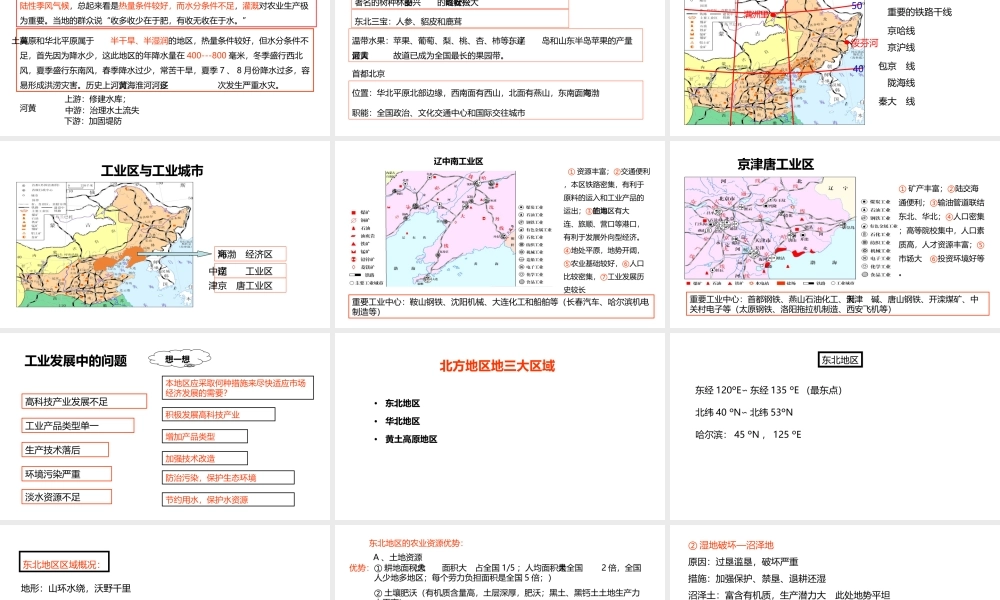The image size is (1000, 600).
Task: Click the 工业区与工业城市 slide title
Action: (152, 171)
